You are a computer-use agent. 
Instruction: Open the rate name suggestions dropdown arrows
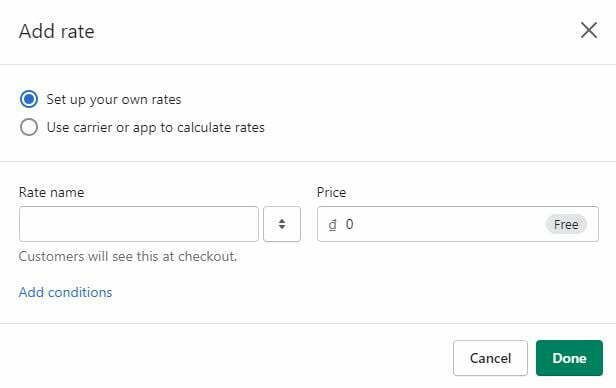(x=282, y=224)
